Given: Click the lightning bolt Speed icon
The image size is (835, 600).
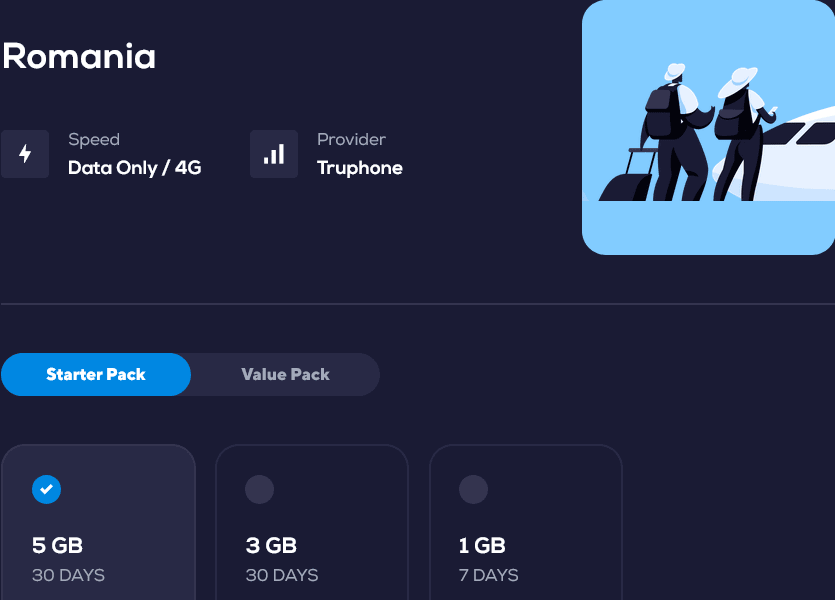Looking at the screenshot, I should (x=25, y=154).
